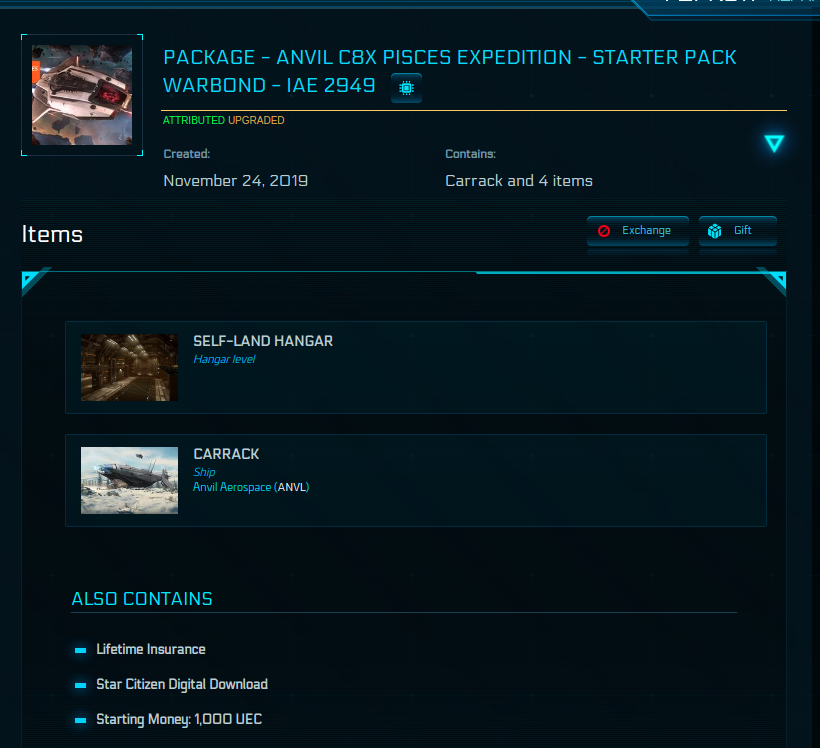Viewport: 820px width, 748px height.
Task: Click the chip icon beside the package title
Action: 406,88
